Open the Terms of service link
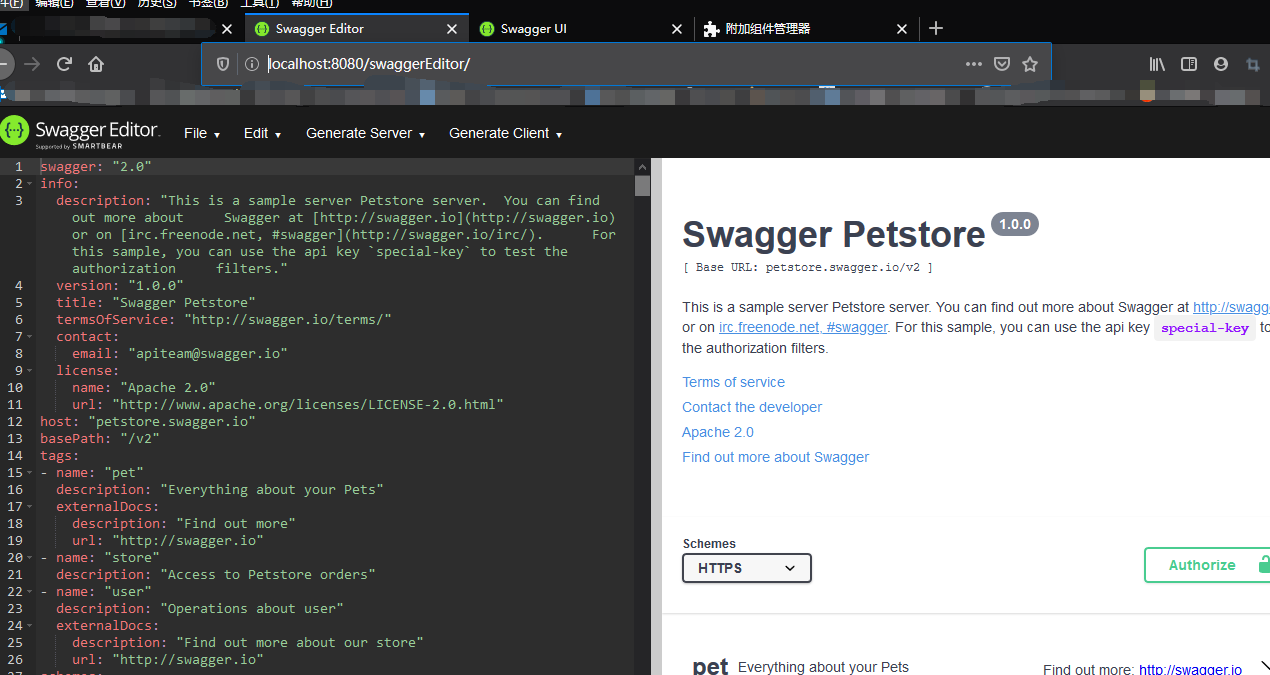The image size is (1270, 675). click(733, 382)
